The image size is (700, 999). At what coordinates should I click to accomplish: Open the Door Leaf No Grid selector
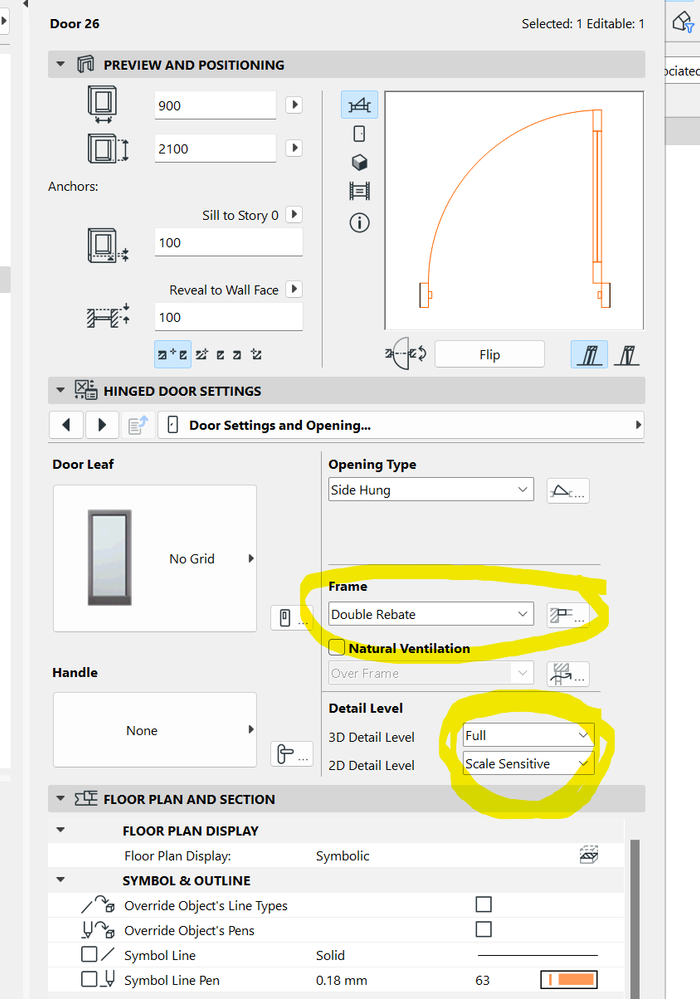155,558
